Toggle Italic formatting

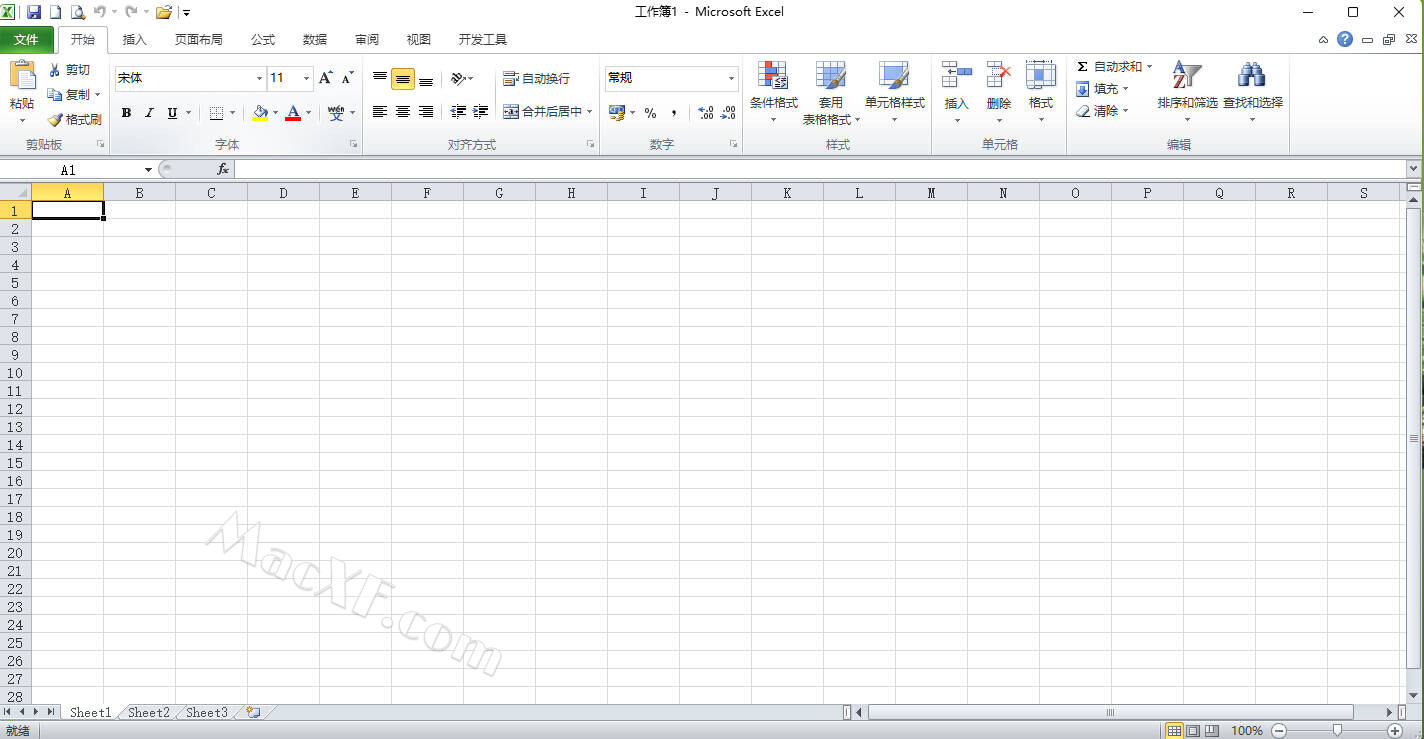(x=149, y=113)
